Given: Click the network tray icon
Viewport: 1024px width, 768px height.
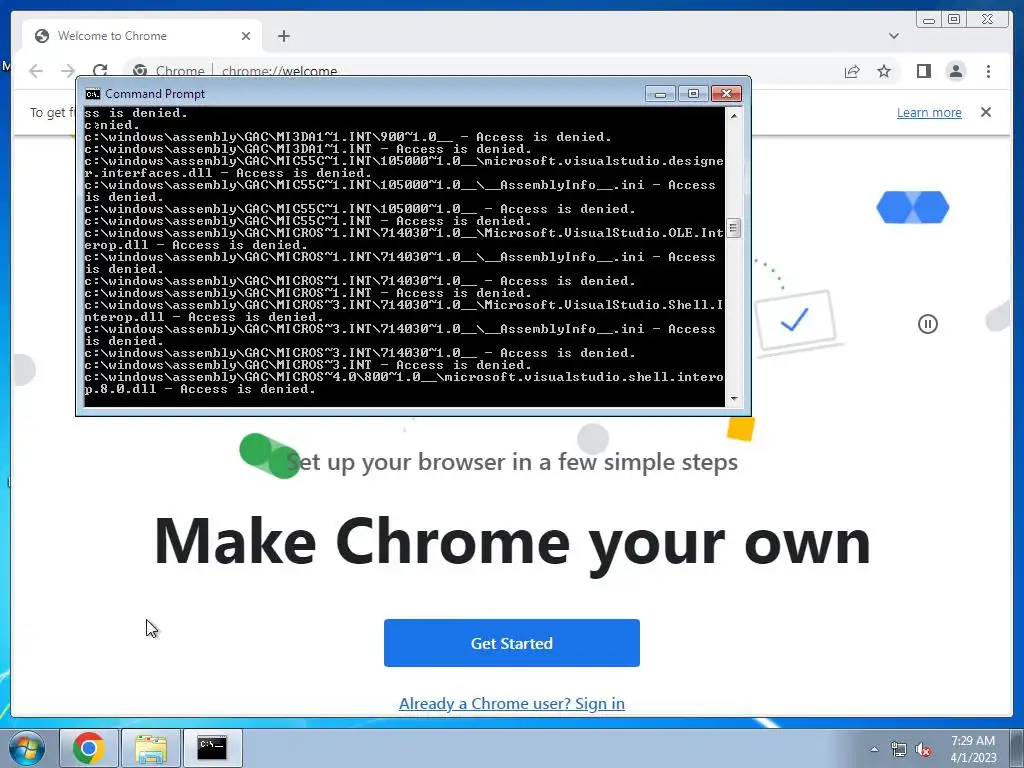Looking at the screenshot, I should point(899,750).
